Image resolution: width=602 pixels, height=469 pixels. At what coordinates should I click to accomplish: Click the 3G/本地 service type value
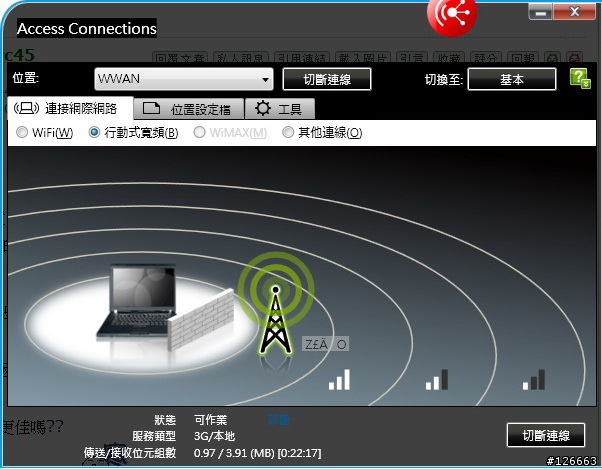pyautogui.click(x=214, y=436)
